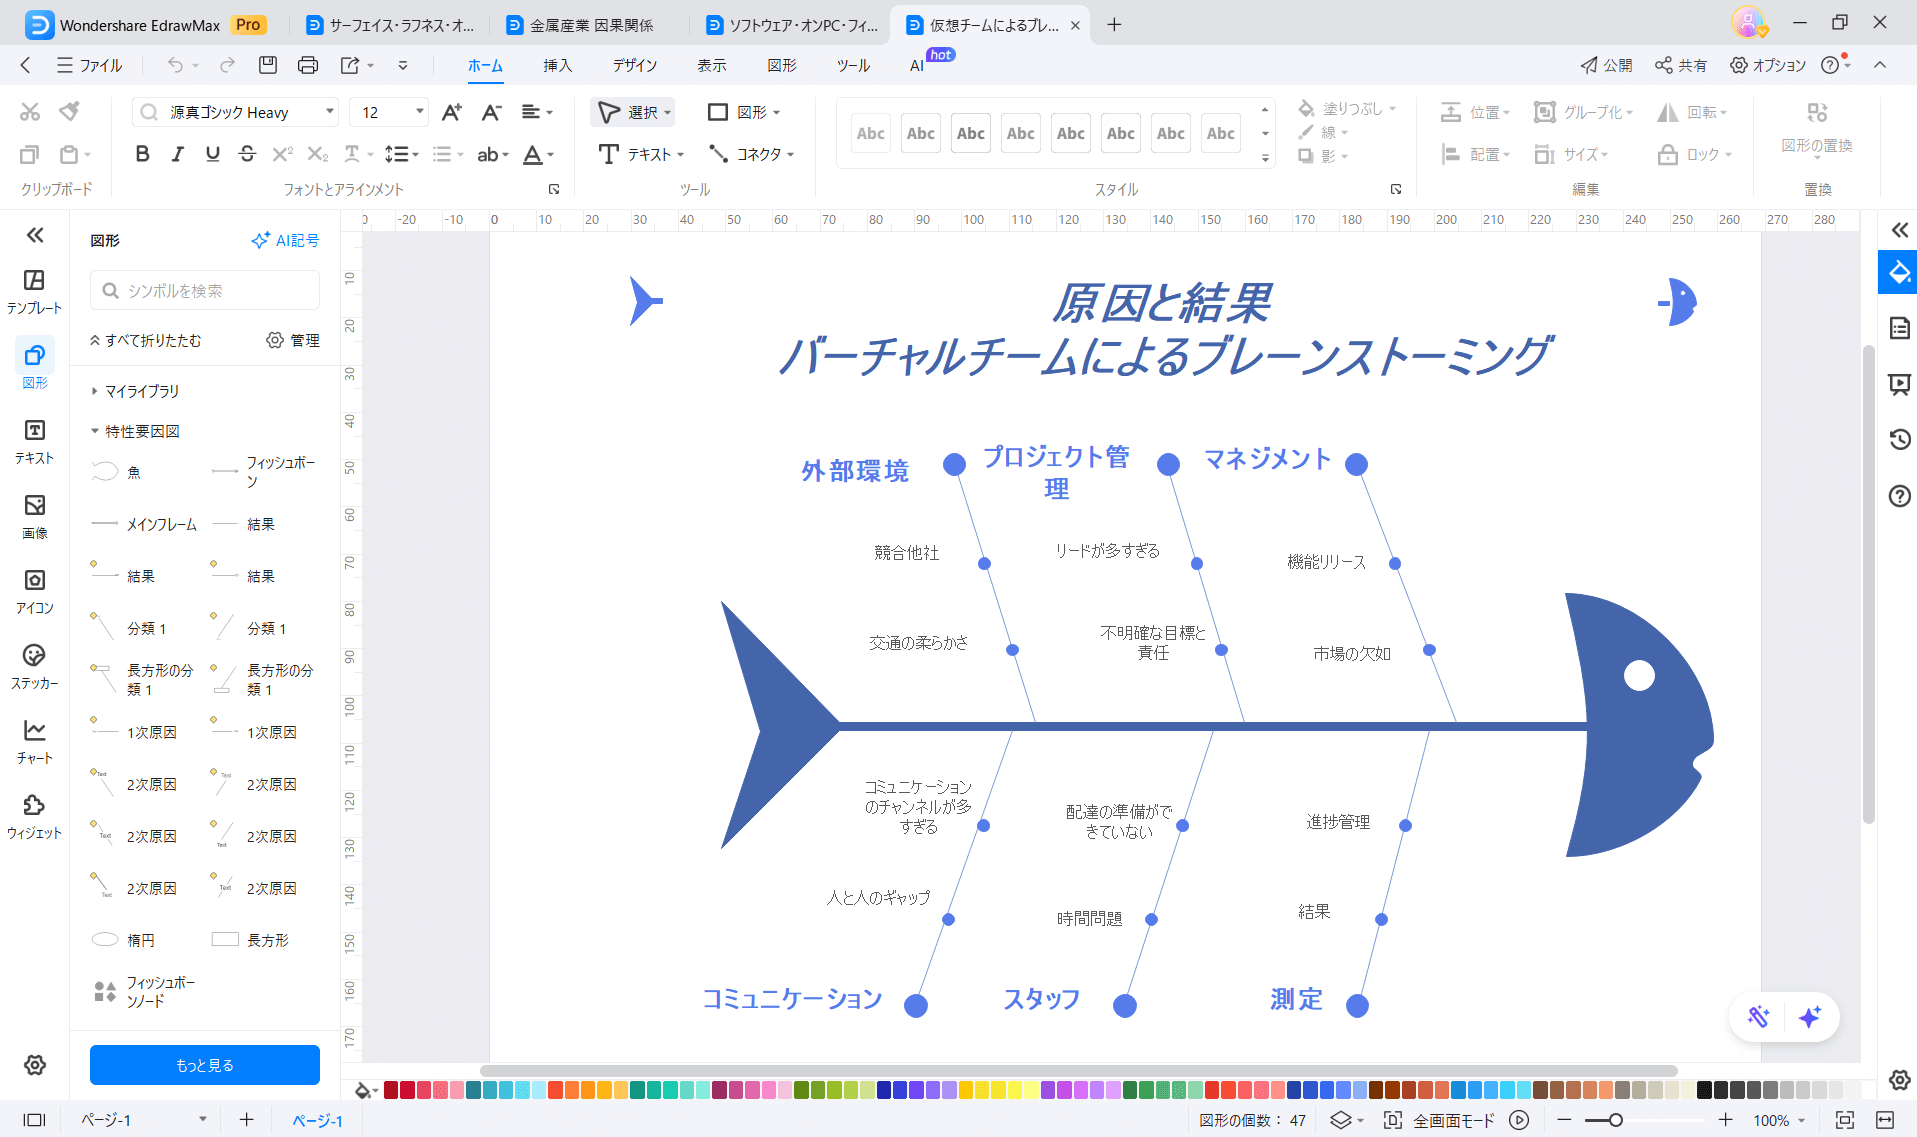Viewport: 1917px width, 1137px height.
Task: Click the 共有 share button
Action: point(1681,65)
